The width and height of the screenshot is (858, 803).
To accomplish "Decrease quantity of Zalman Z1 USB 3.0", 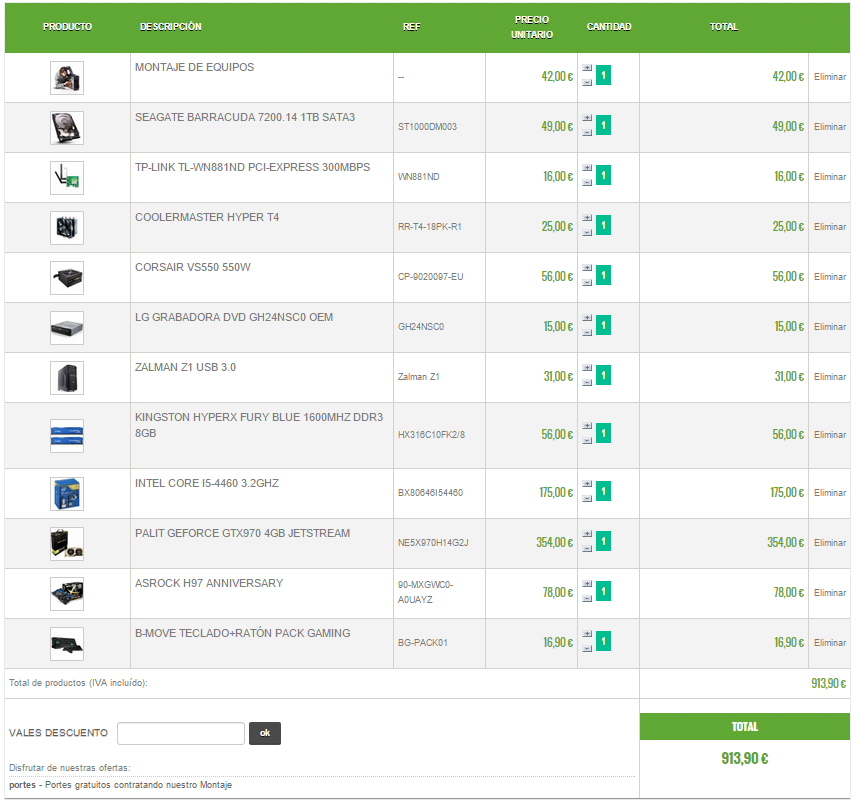I will pos(587,383).
